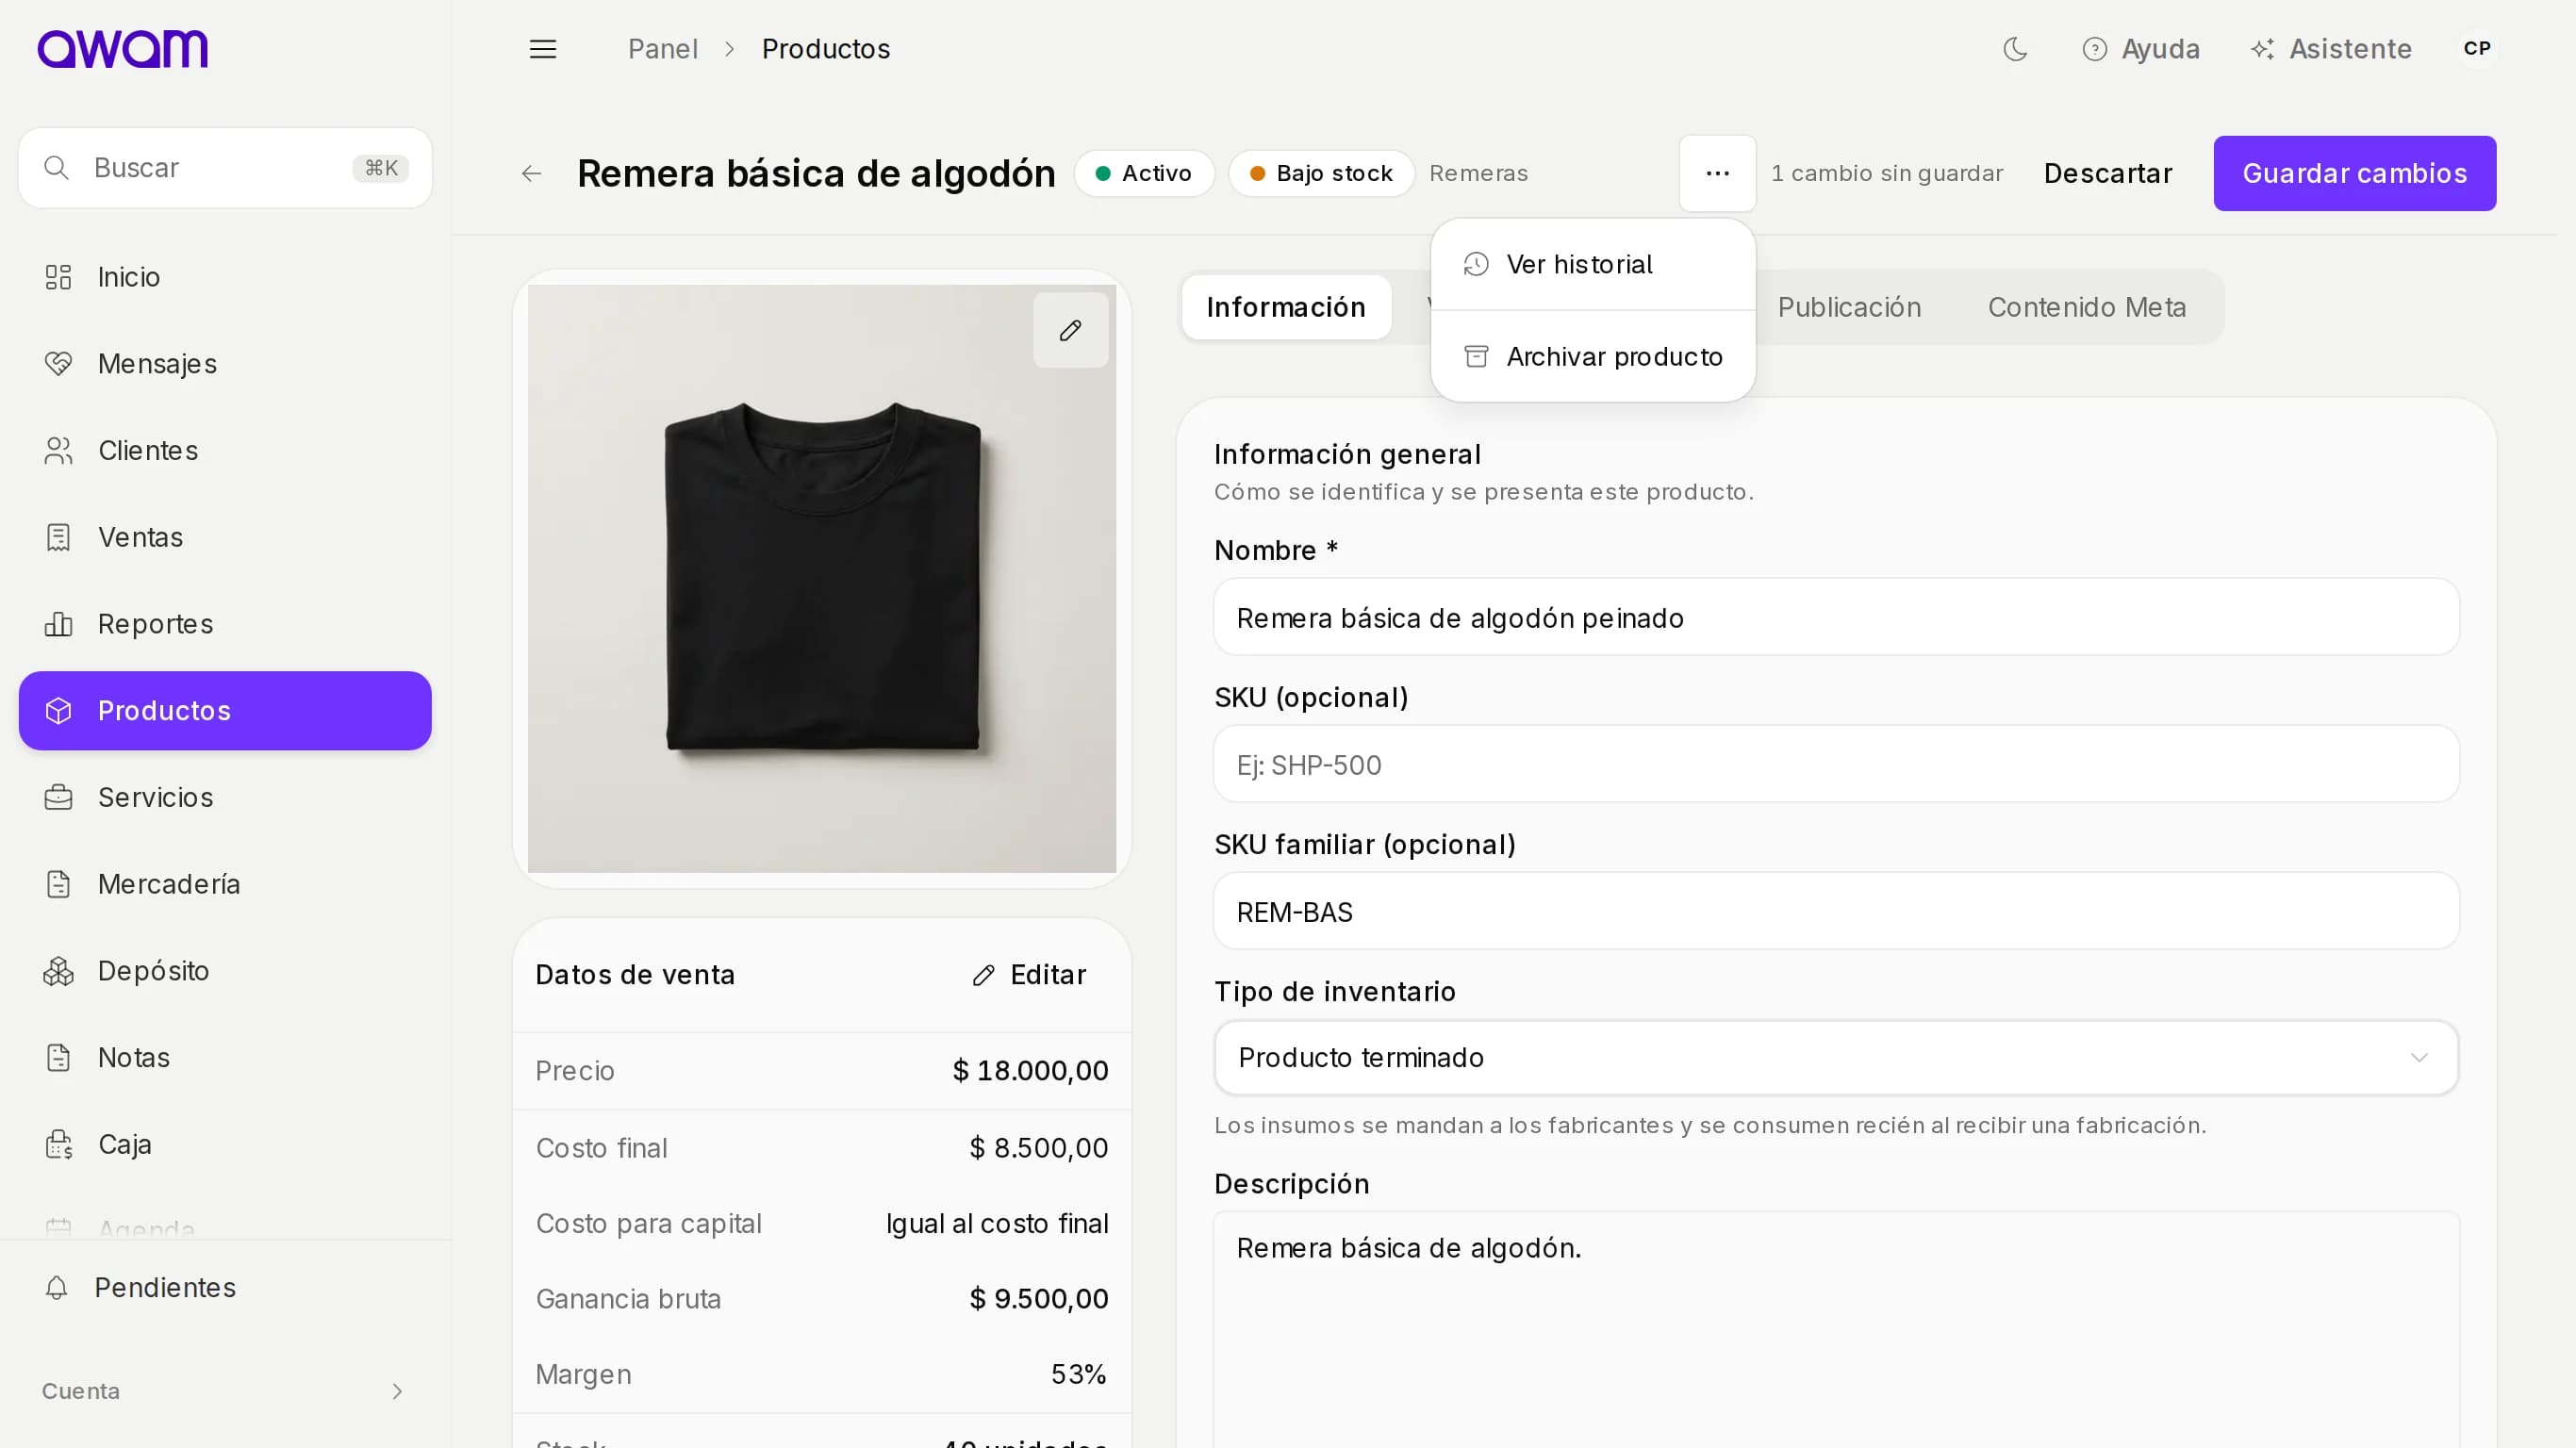Open the Contenido Meta tab
Screen dimensions: 2576x1448
pyautogui.click(x=2086, y=308)
